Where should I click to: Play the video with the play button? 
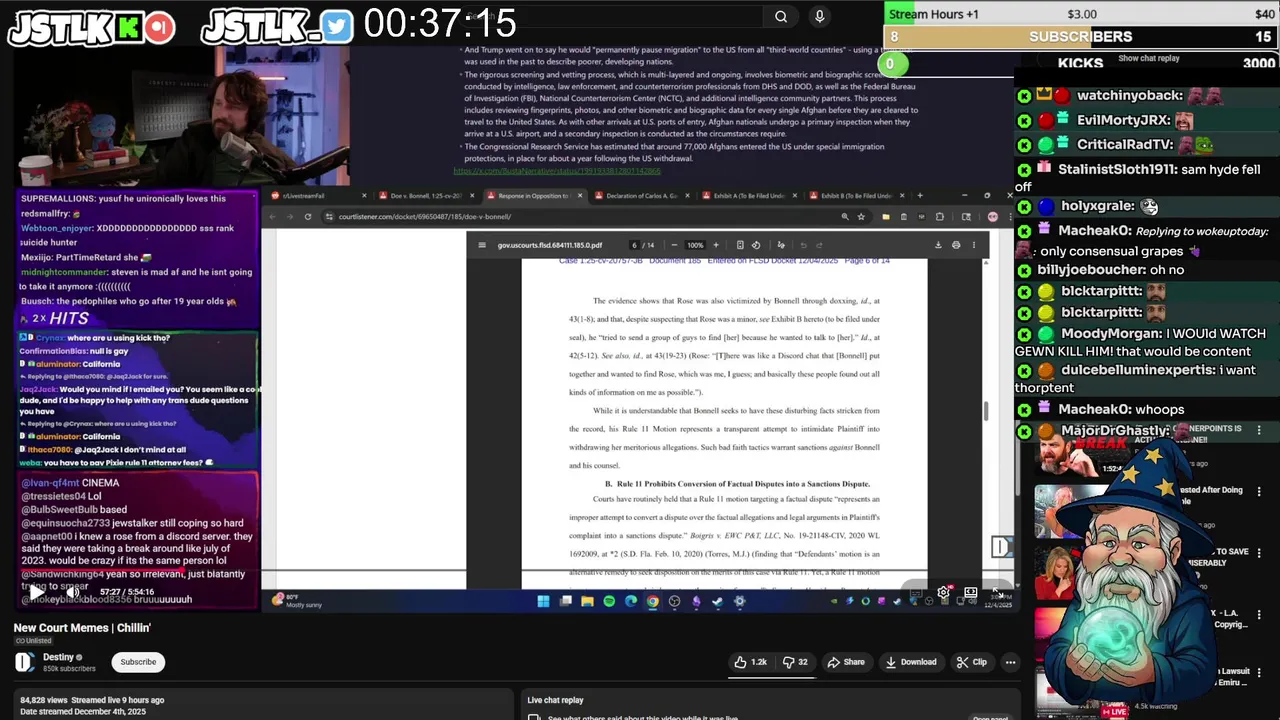(36, 592)
